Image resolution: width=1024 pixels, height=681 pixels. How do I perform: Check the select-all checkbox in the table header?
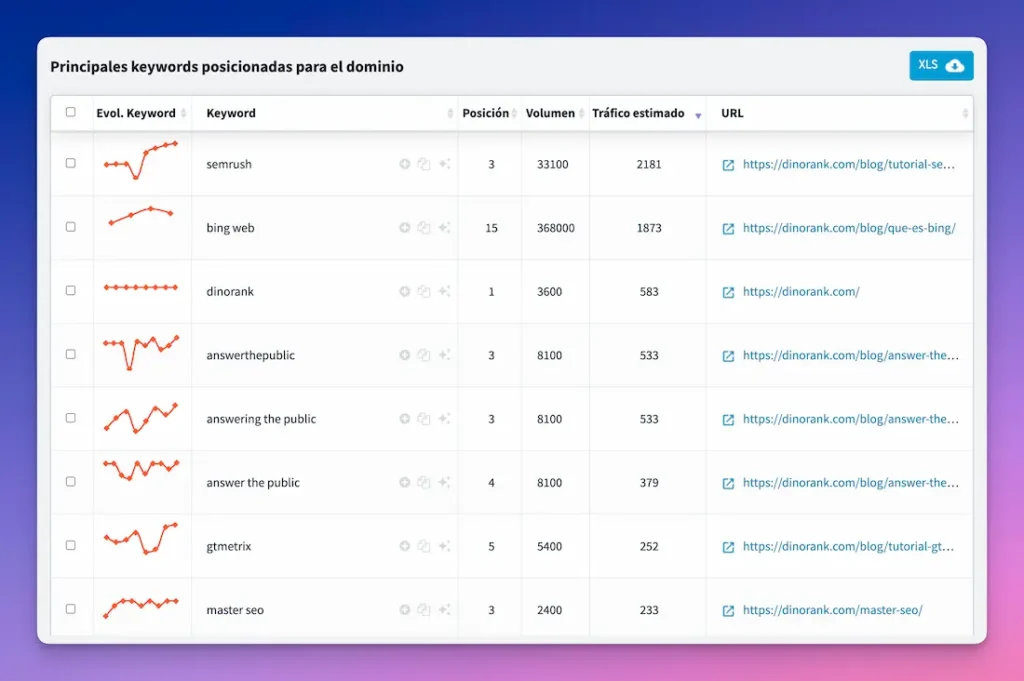click(x=70, y=113)
